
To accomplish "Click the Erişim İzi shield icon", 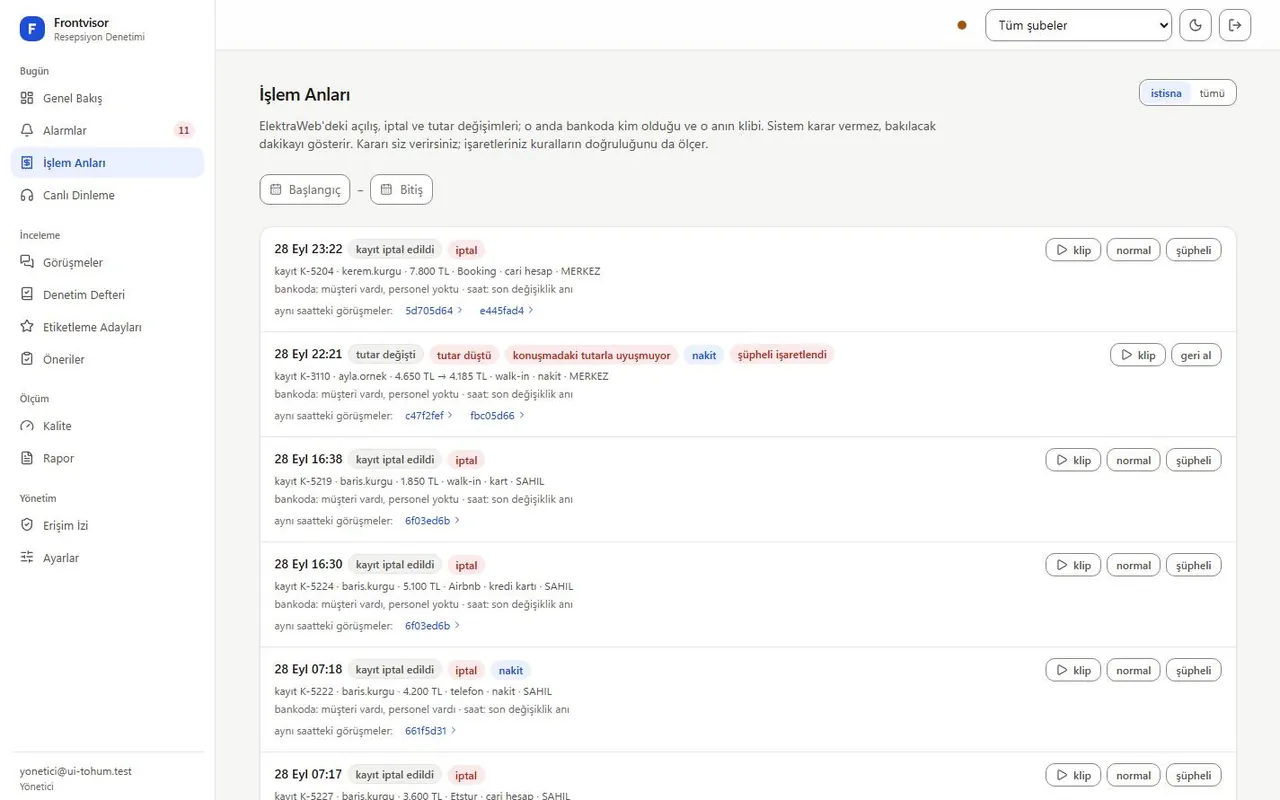I will [x=27, y=525].
